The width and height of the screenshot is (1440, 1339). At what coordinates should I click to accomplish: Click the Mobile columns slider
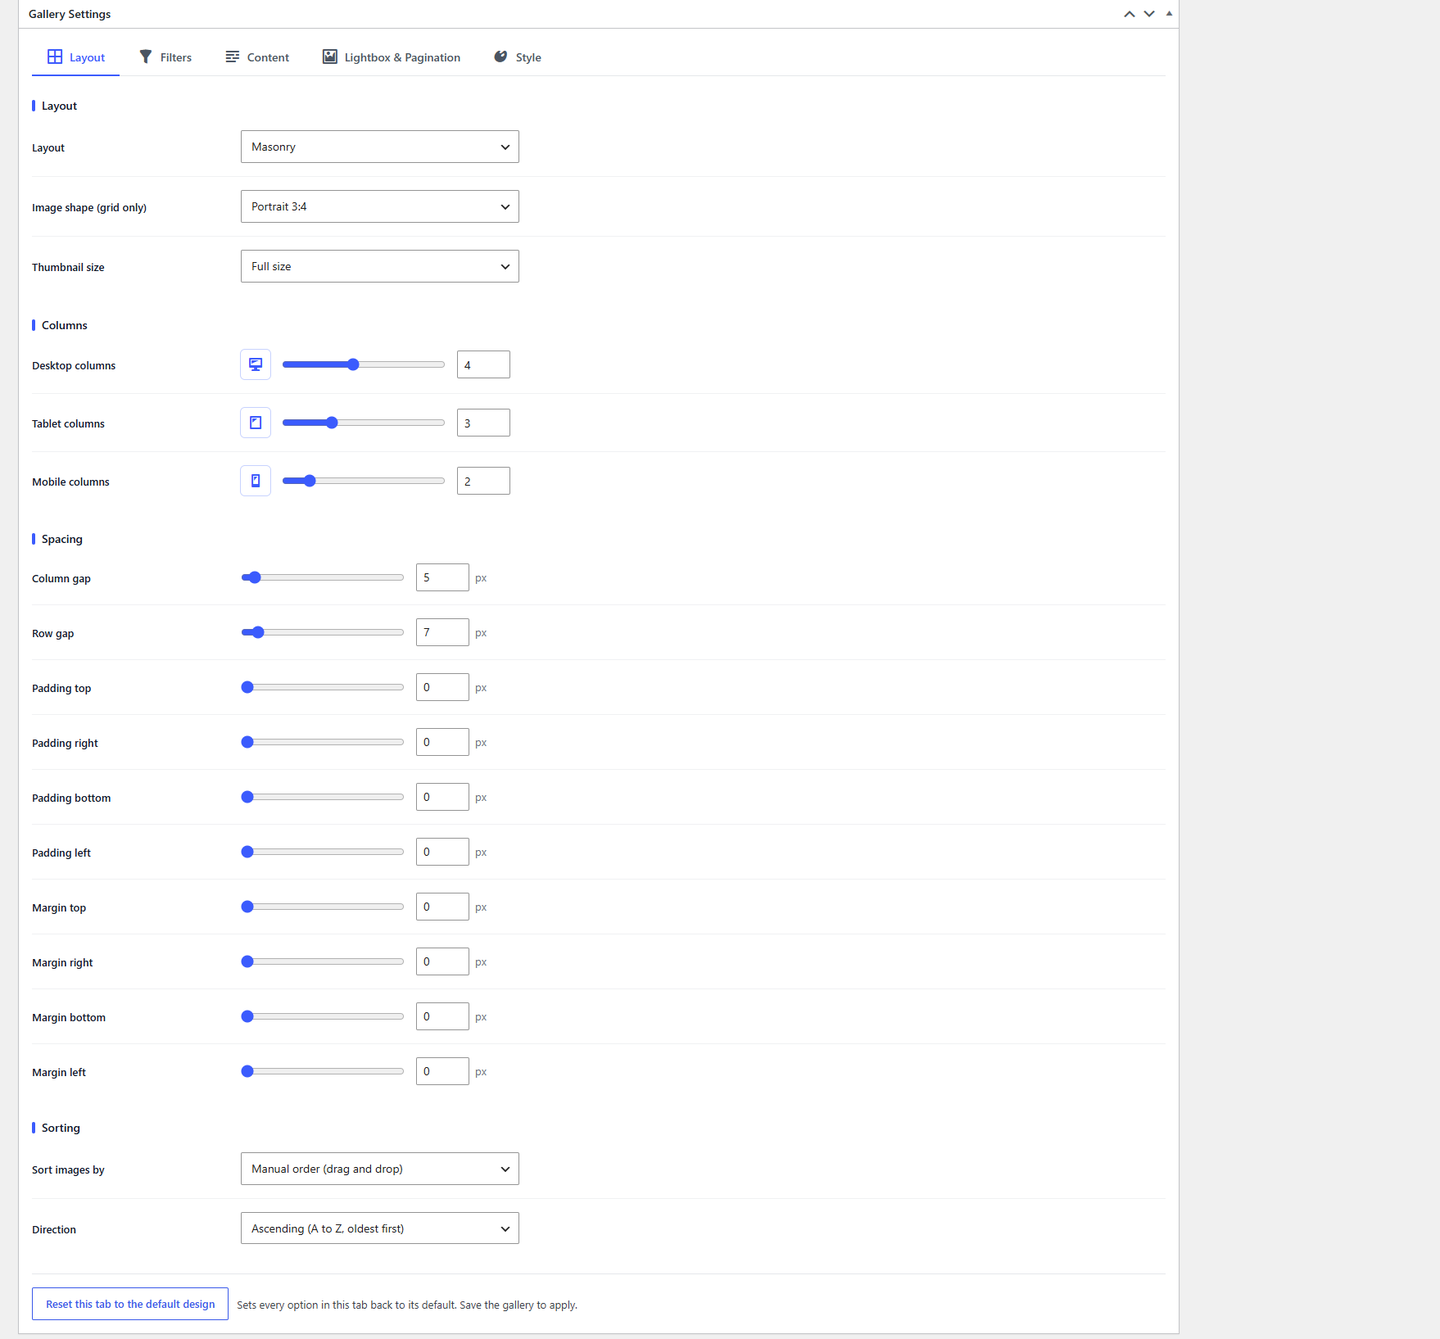[x=364, y=481]
